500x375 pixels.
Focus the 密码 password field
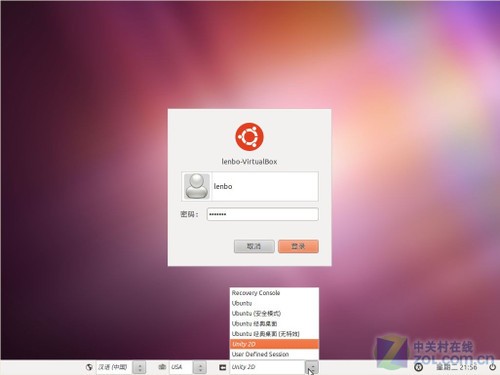tap(263, 214)
